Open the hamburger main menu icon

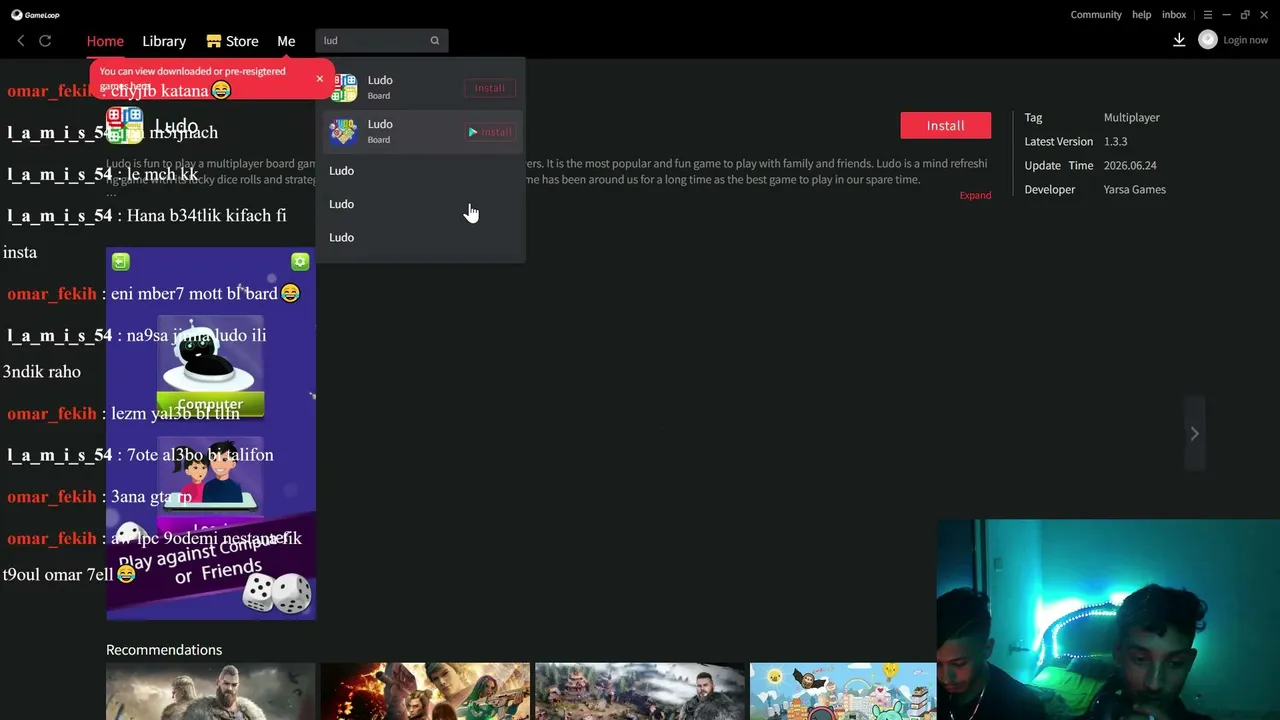[x=1208, y=15]
